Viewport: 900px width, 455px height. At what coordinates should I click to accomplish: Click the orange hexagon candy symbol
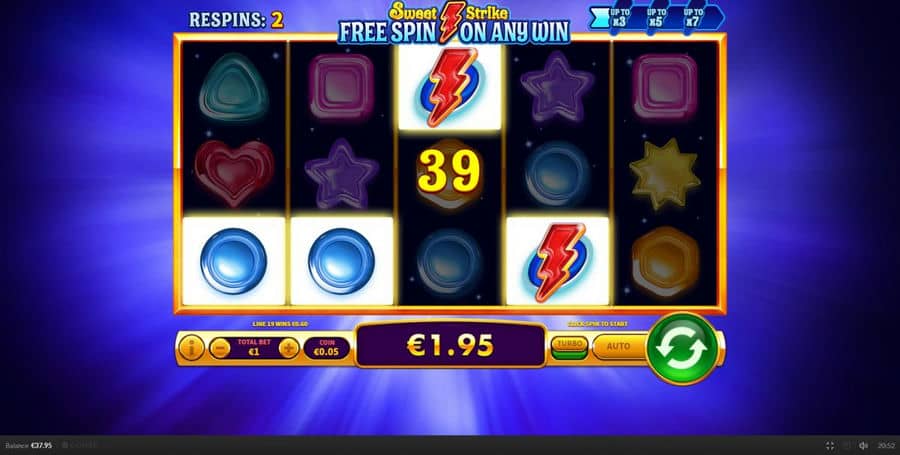pyautogui.click(x=665, y=261)
